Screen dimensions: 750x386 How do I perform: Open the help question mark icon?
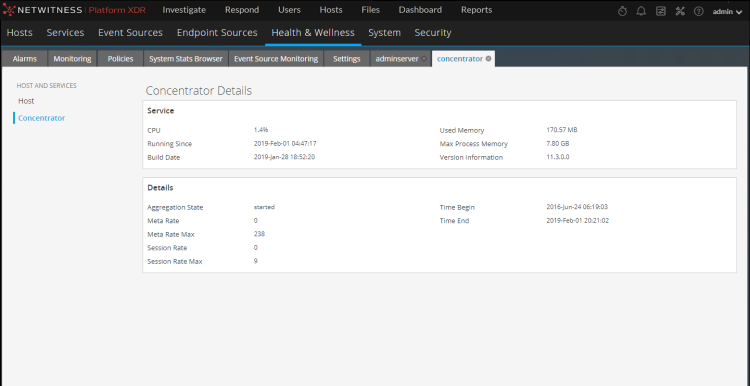pos(699,11)
